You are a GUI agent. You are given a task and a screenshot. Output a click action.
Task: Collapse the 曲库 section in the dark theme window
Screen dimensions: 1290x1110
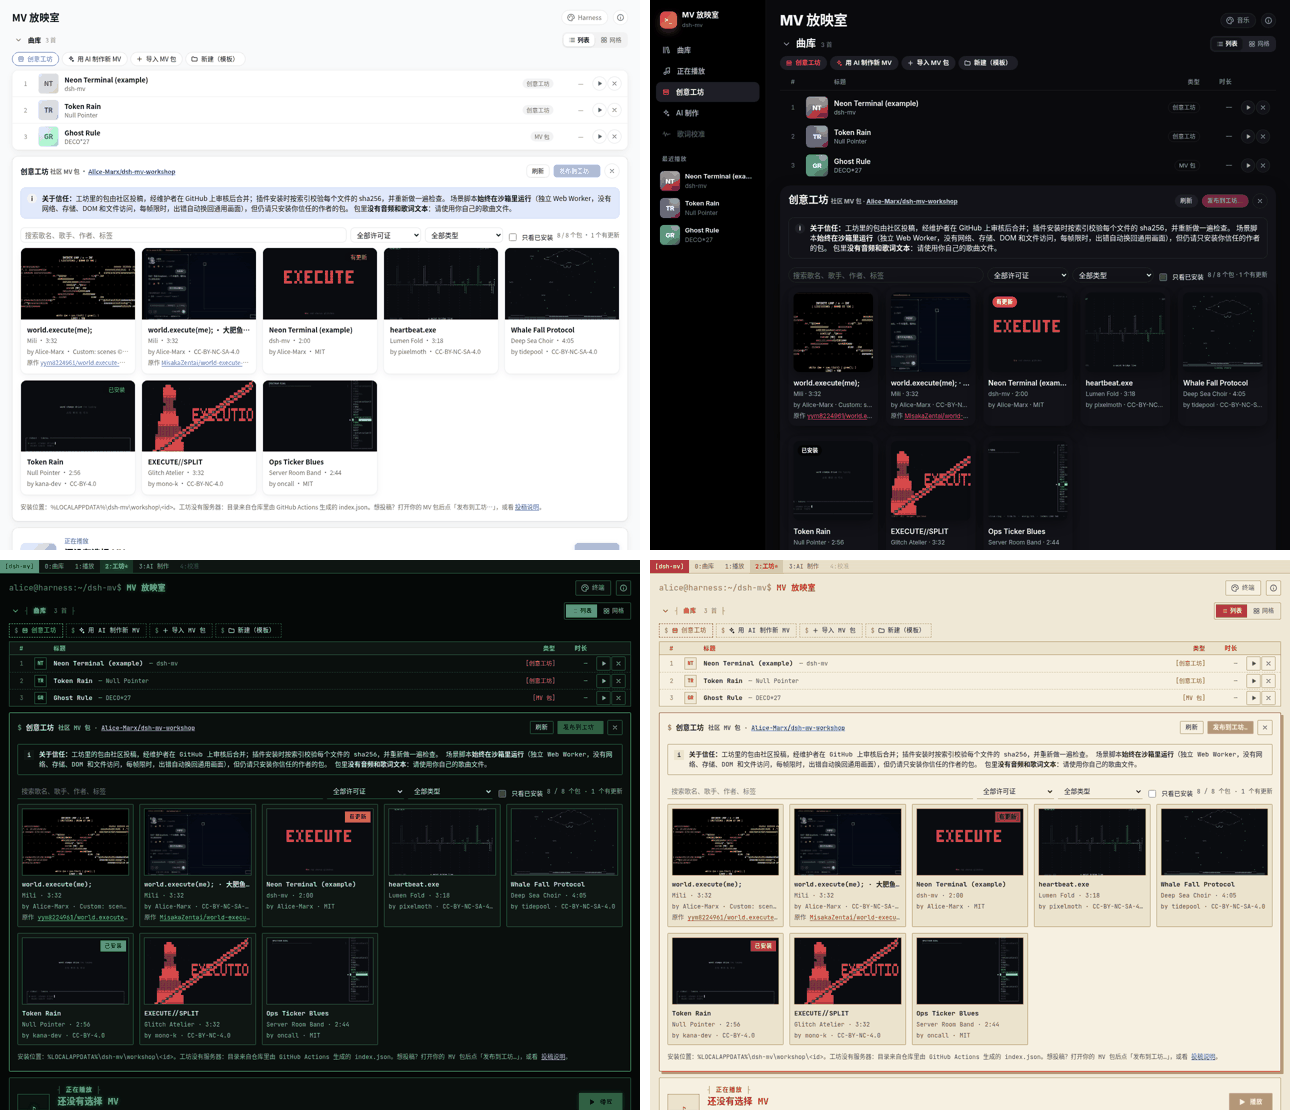point(786,44)
